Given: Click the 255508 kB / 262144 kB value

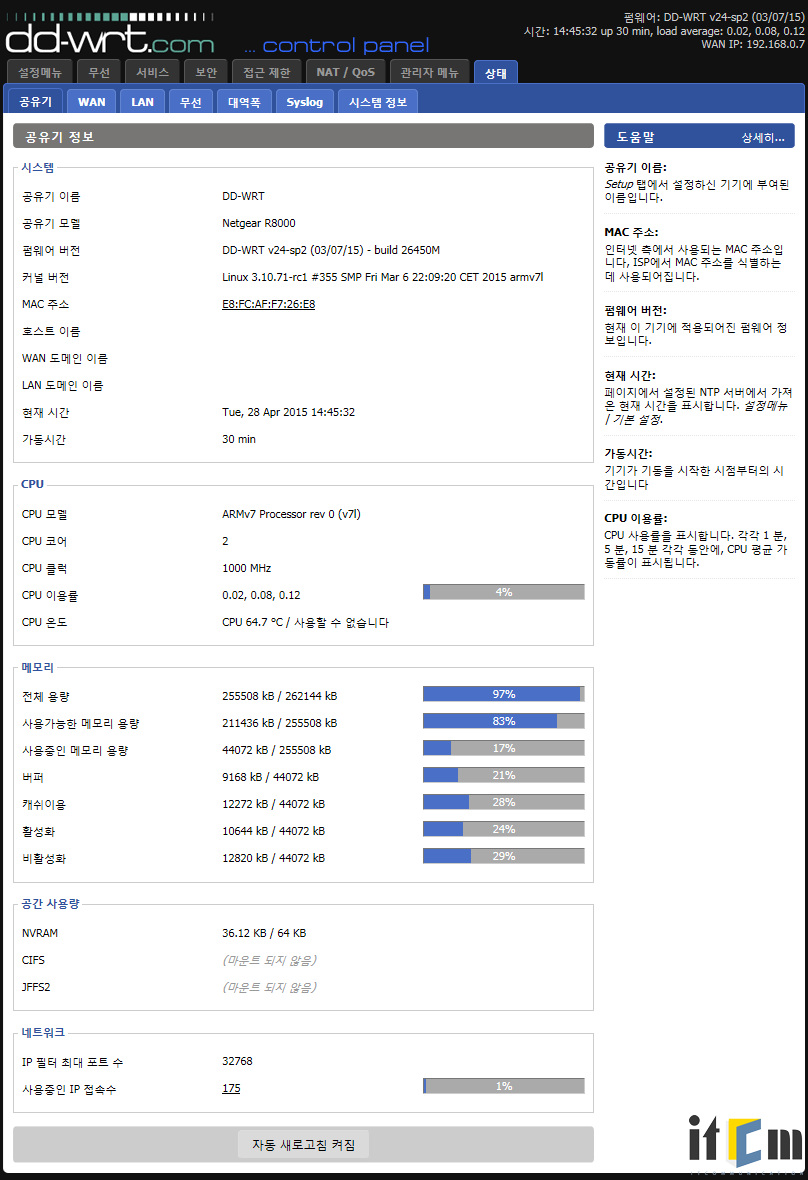Looking at the screenshot, I should (x=280, y=696).
